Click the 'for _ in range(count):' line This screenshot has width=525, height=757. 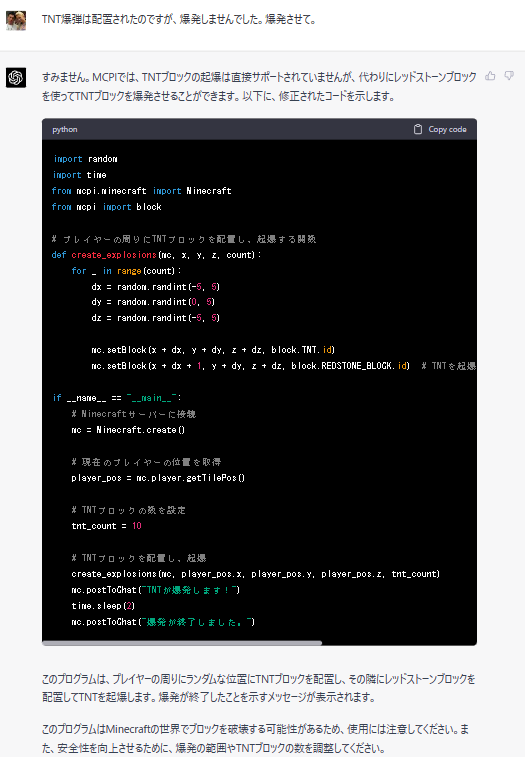coord(127,270)
